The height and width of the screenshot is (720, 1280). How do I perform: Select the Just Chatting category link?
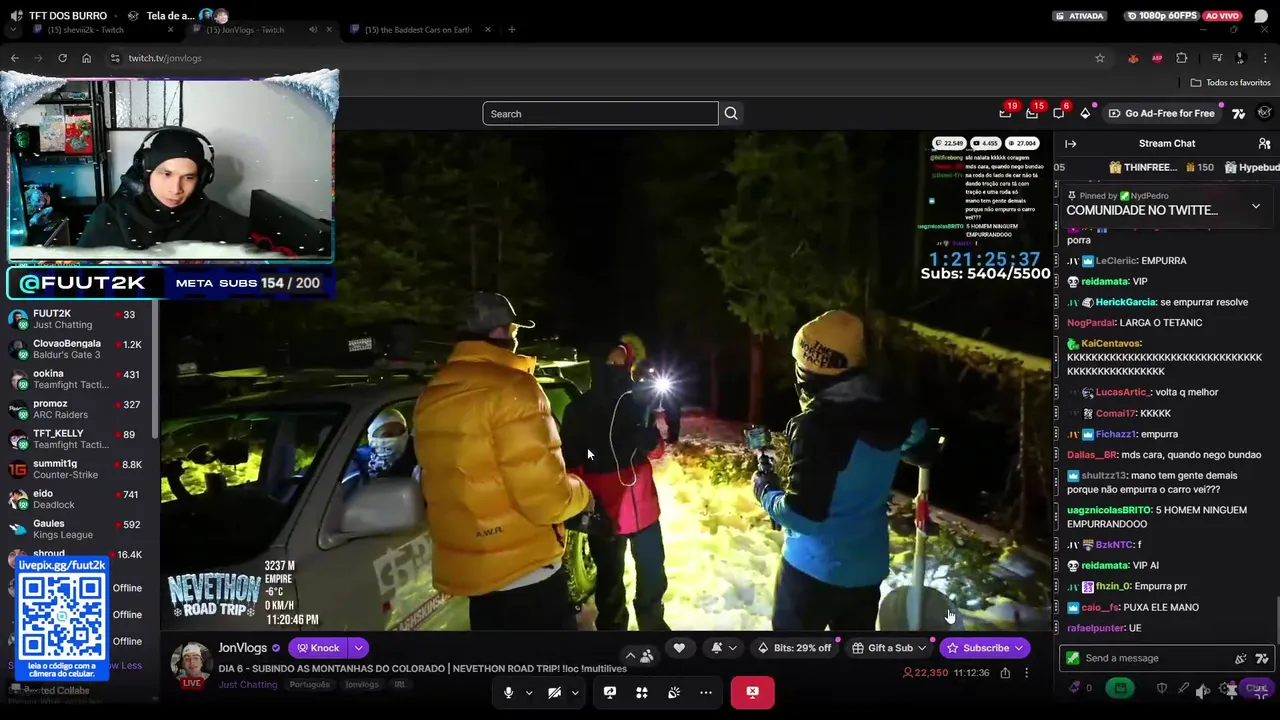[248, 685]
